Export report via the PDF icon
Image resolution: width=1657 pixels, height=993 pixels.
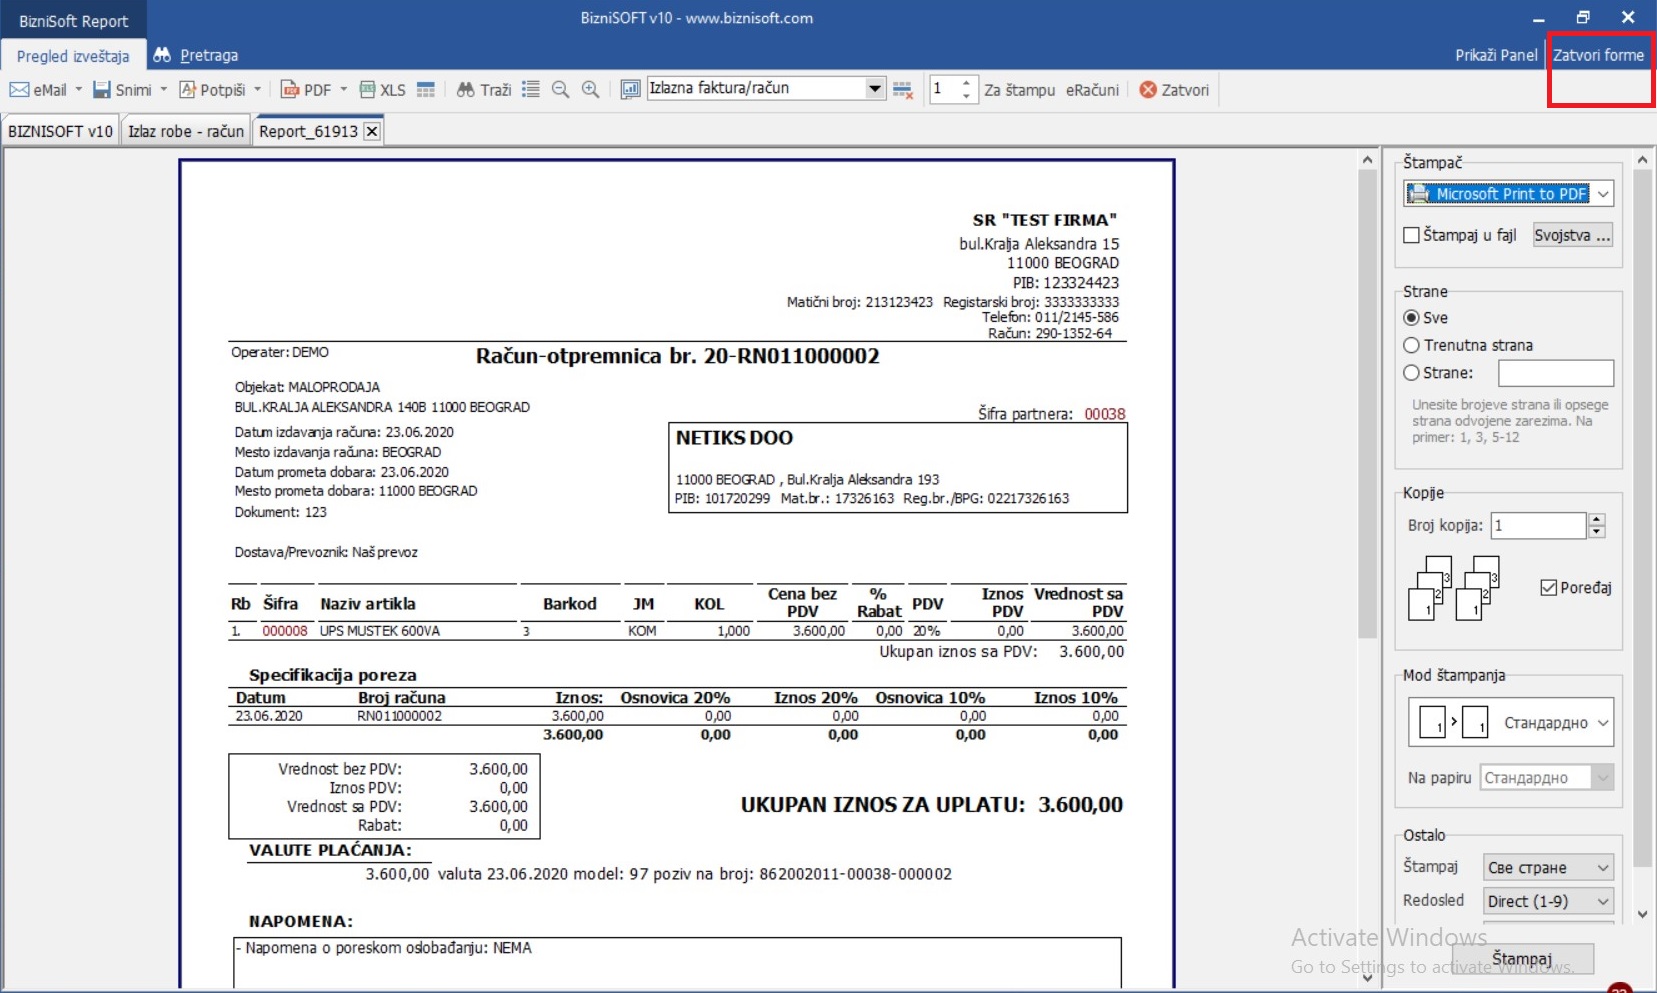290,90
